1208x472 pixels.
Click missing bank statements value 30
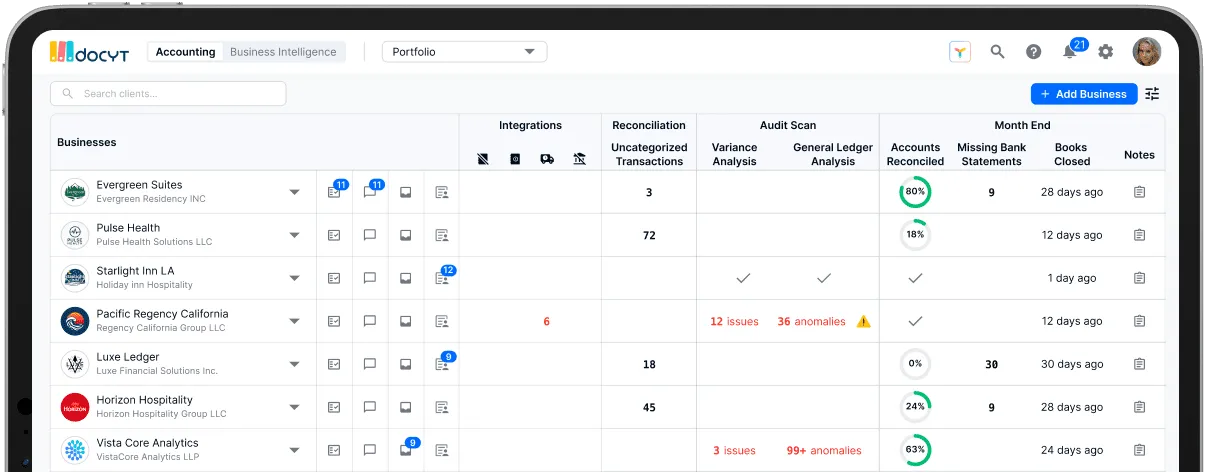click(991, 365)
